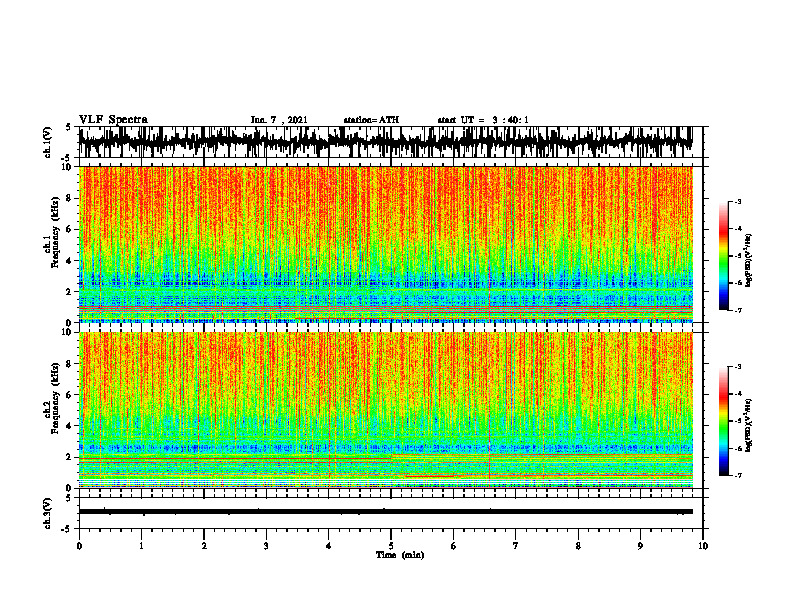The height and width of the screenshot is (612, 792).
Task: Click time-axis tick label "8"
Action: point(578,546)
